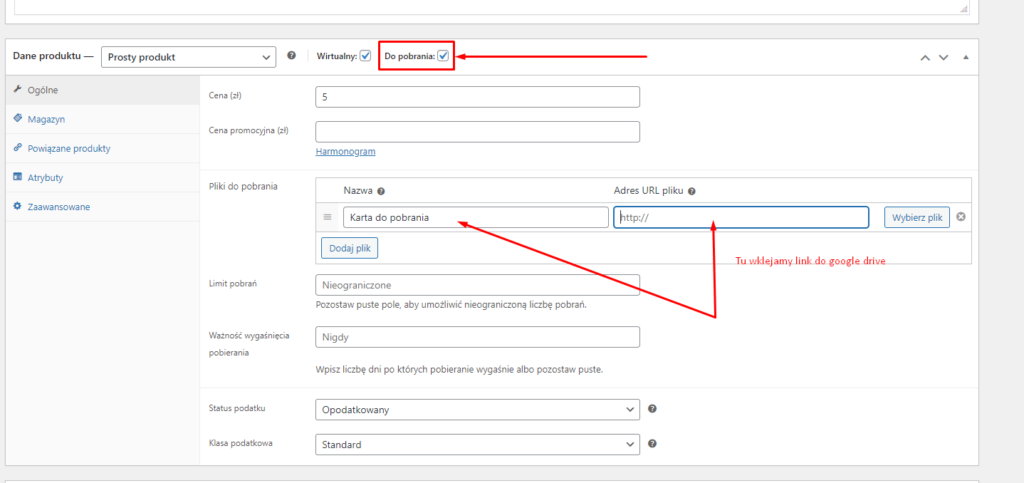Grab the file row reorder handle icon
The width and height of the screenshot is (1024, 483).
click(x=328, y=217)
